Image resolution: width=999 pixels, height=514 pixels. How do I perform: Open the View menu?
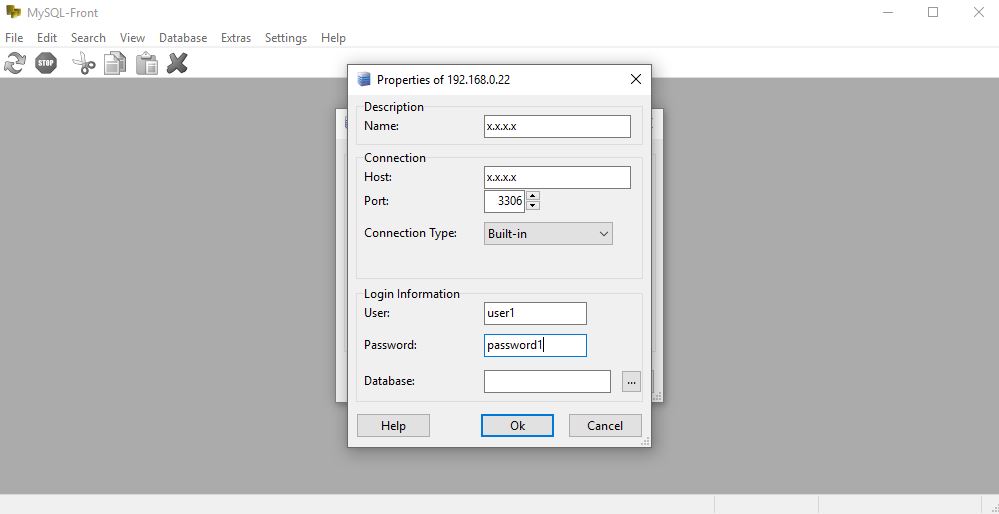point(133,38)
